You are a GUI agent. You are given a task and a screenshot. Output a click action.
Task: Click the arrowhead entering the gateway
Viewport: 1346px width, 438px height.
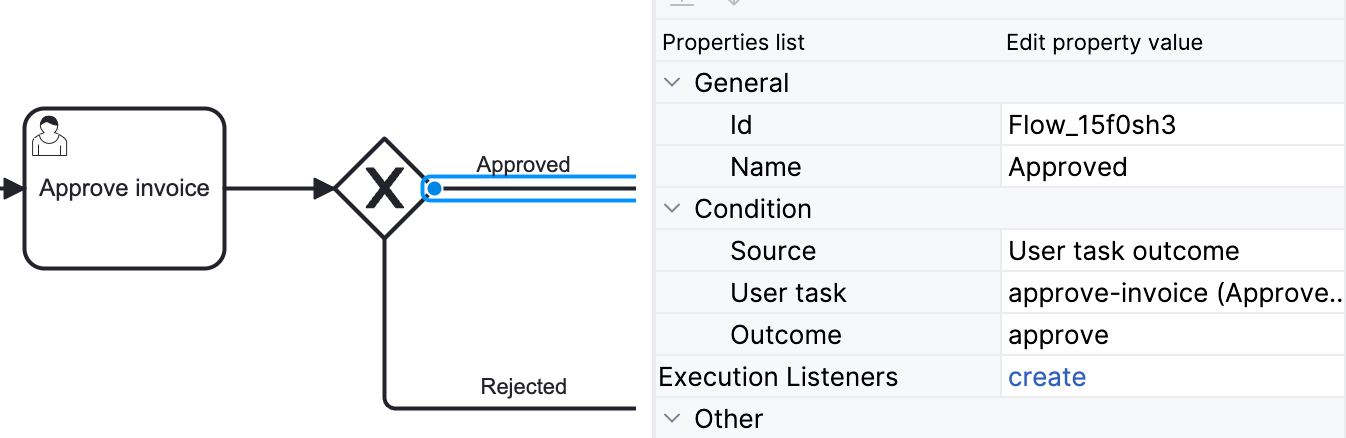pyautogui.click(x=324, y=188)
